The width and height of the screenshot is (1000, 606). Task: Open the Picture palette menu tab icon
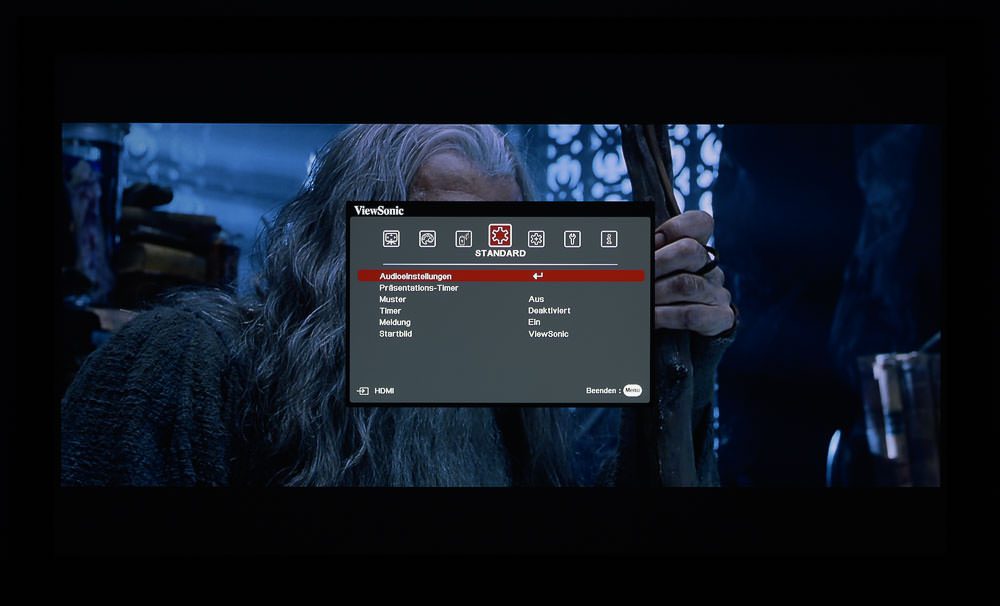pyautogui.click(x=427, y=239)
